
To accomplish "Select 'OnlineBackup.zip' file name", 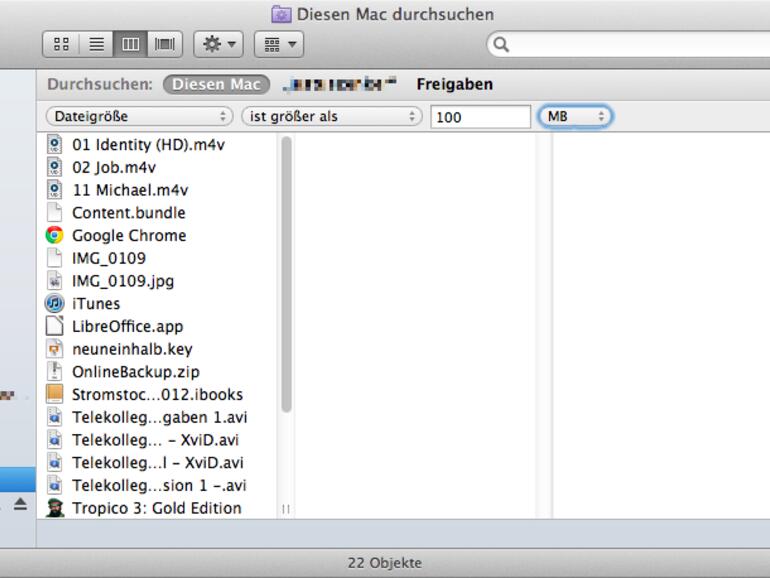I will (x=136, y=372).
